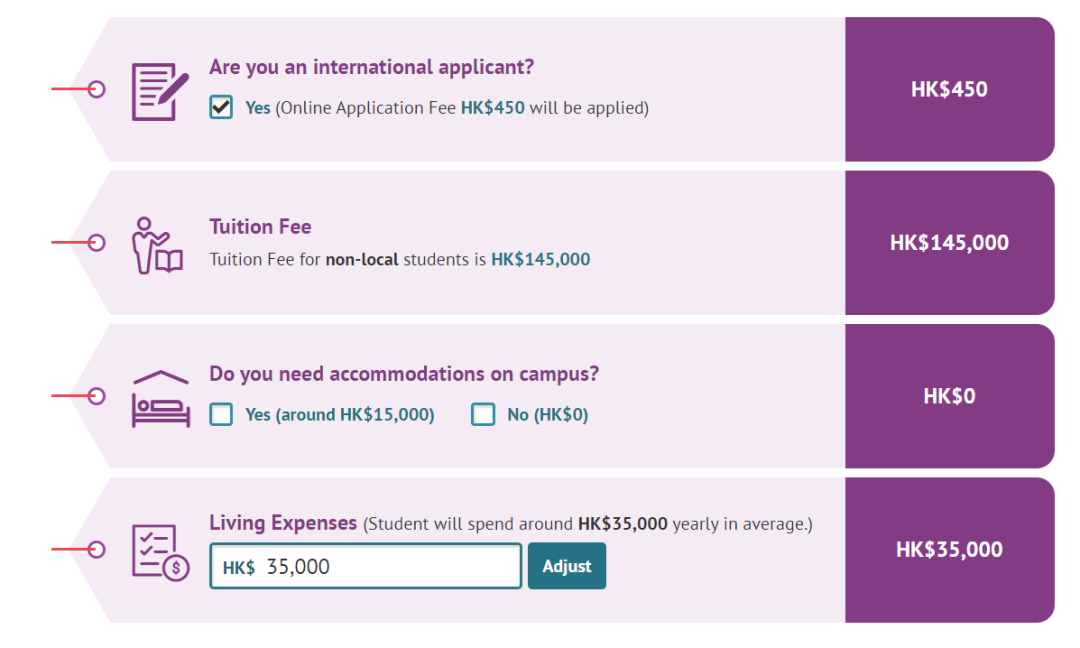Click the HK$450 text in application fee note

[492, 108]
